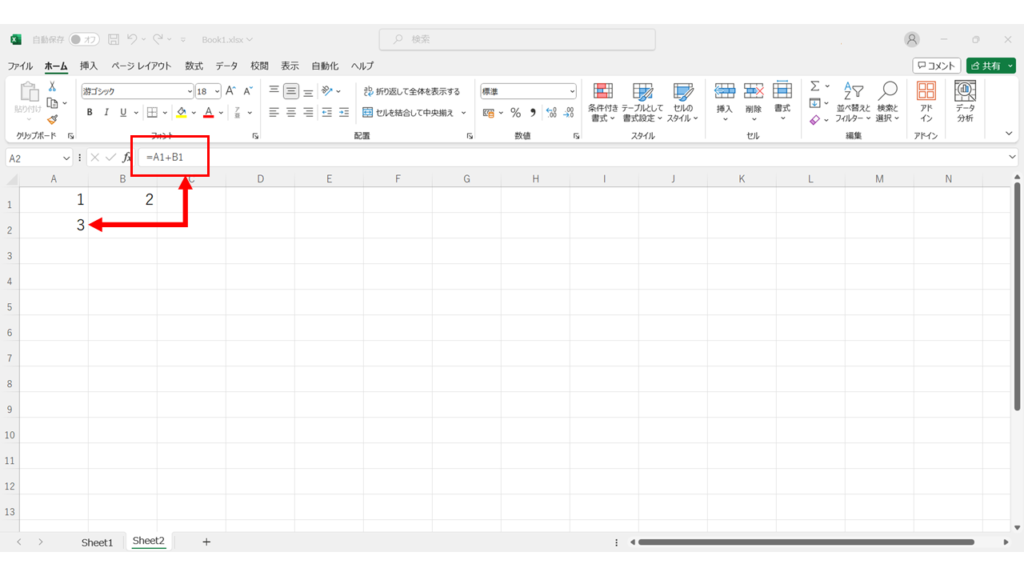Image resolution: width=1024 pixels, height=576 pixels.
Task: Switch to the Formulas tab
Action: coord(194,66)
